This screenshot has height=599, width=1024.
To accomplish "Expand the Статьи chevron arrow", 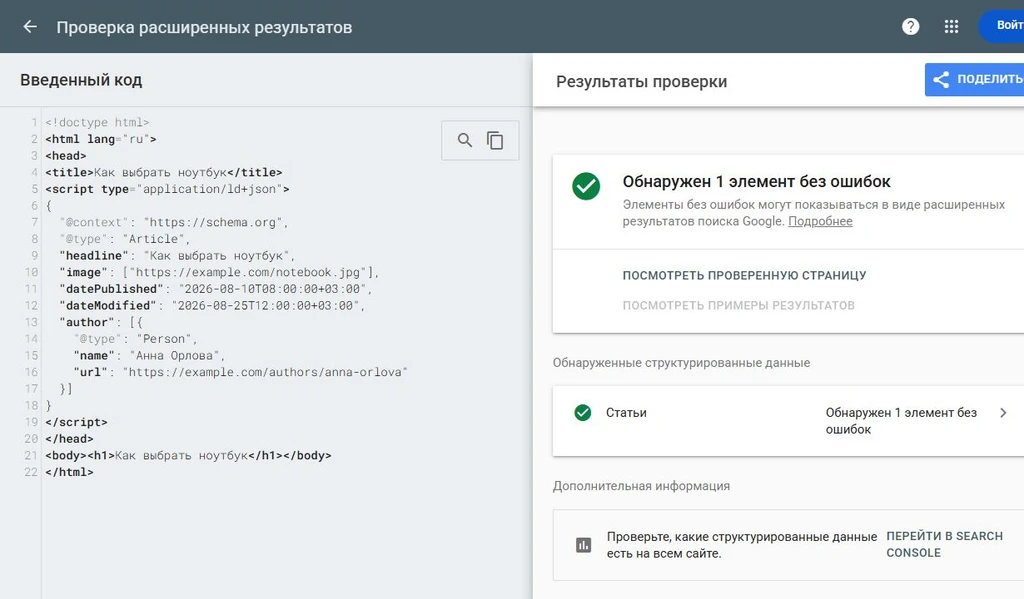I will coord(1003,413).
